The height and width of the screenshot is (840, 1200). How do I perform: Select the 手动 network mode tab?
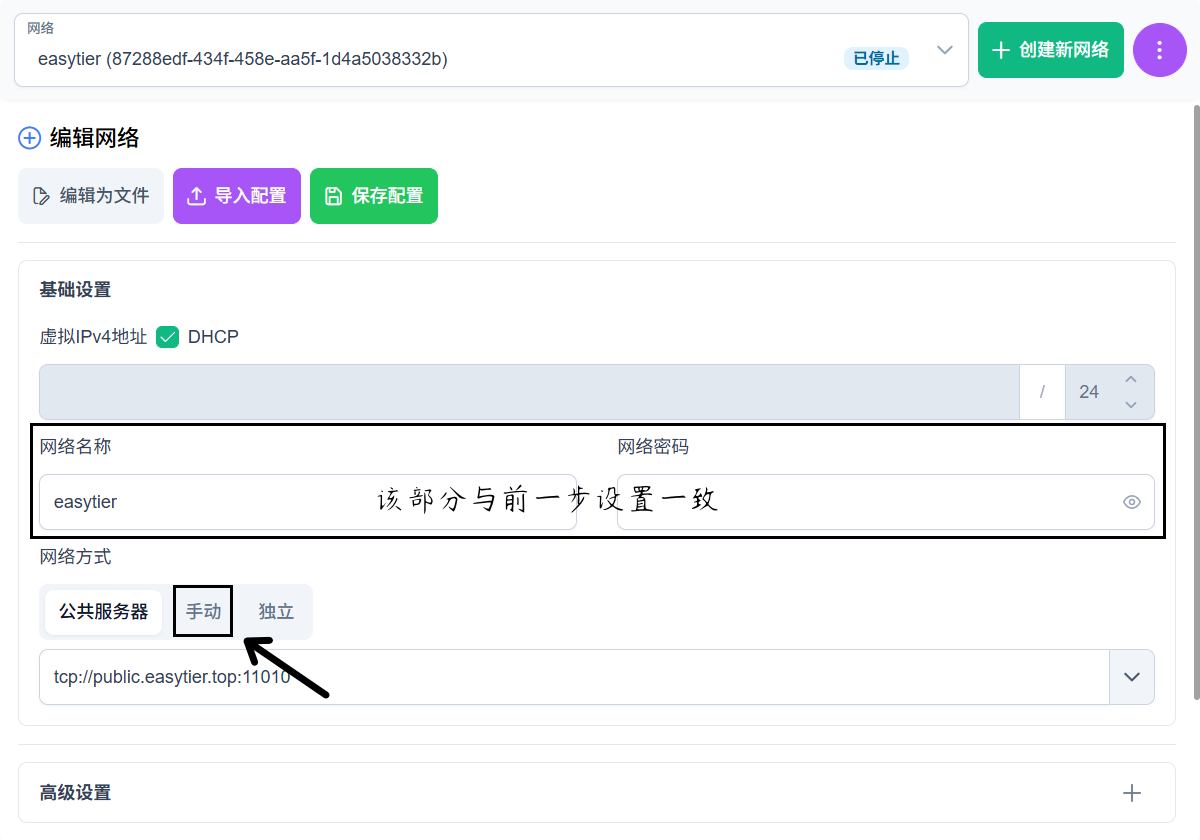(x=203, y=611)
